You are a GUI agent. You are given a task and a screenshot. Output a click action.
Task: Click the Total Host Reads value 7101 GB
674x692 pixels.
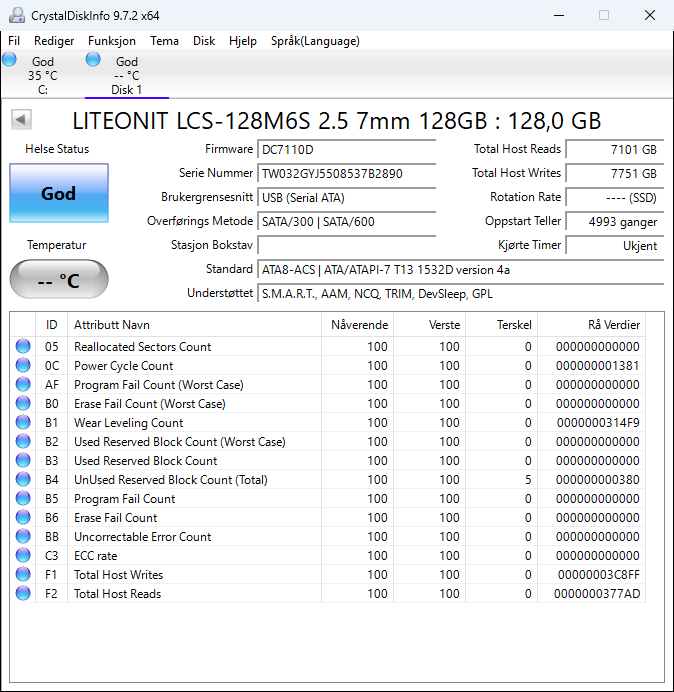click(x=615, y=150)
